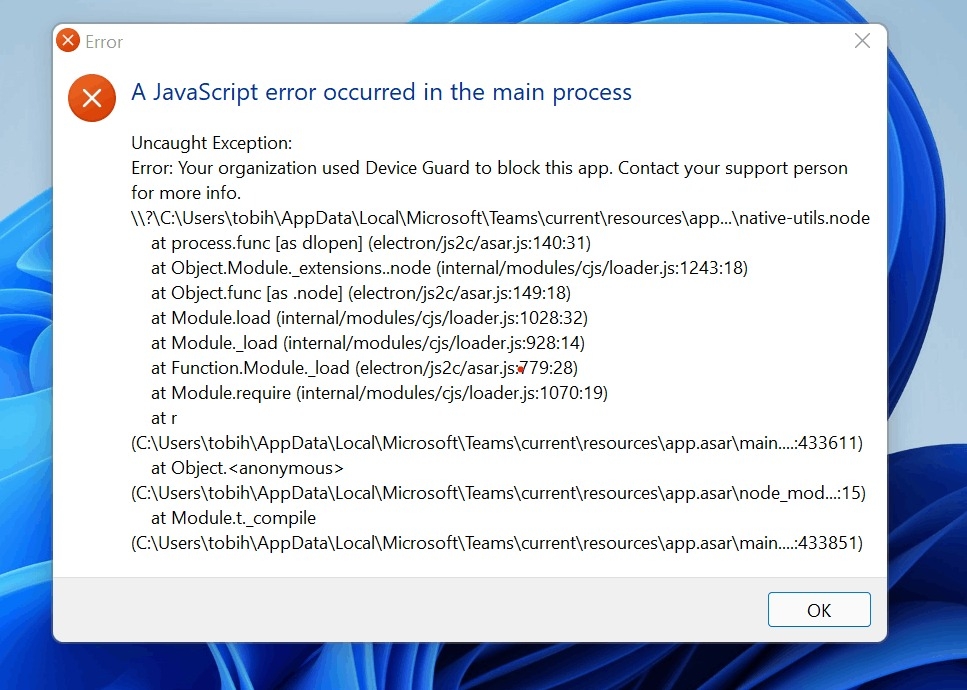Click the app.asar main path ending 433611
The width and height of the screenshot is (967, 690).
click(495, 442)
